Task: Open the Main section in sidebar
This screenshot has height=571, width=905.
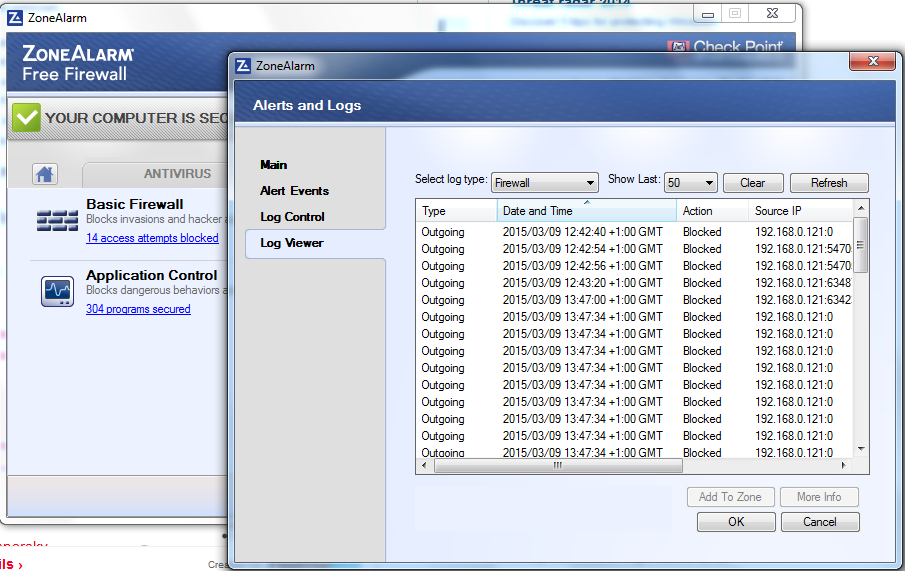Action: [274, 165]
